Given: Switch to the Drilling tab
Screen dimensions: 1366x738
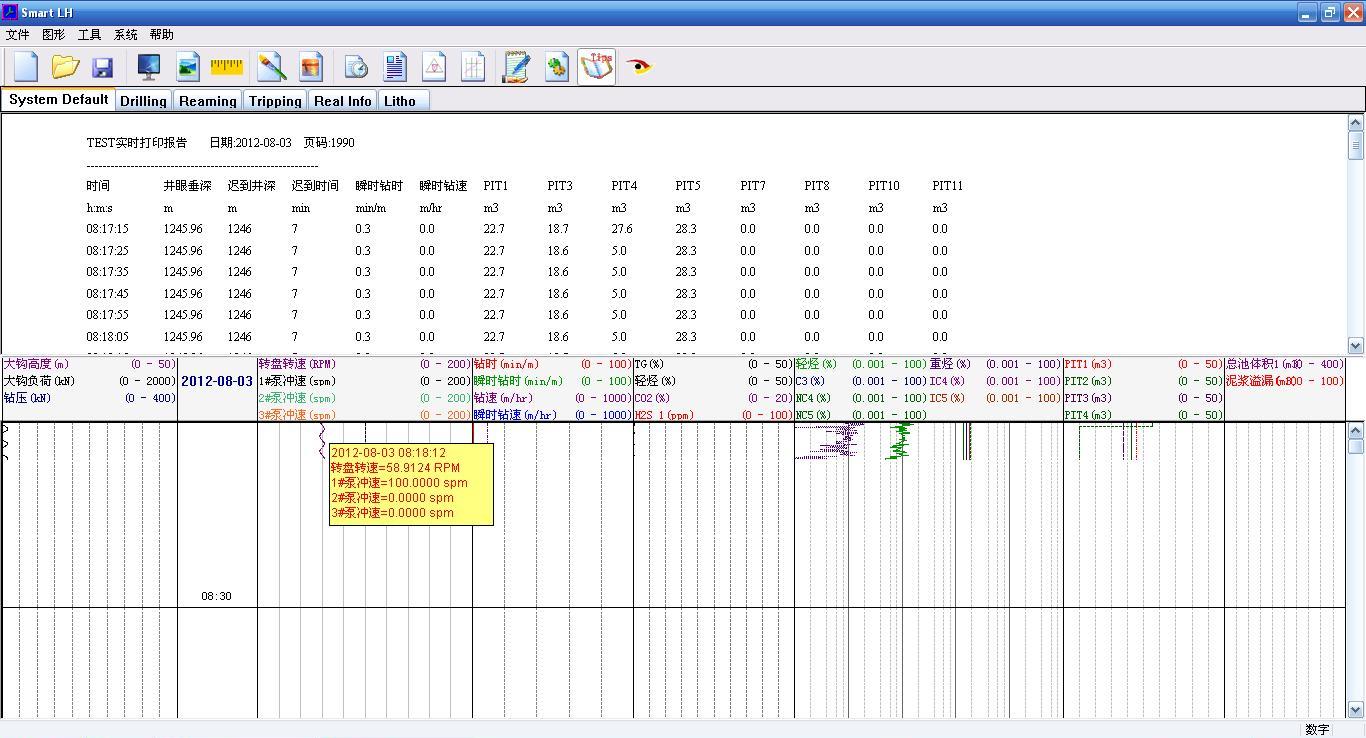Looking at the screenshot, I should [143, 101].
